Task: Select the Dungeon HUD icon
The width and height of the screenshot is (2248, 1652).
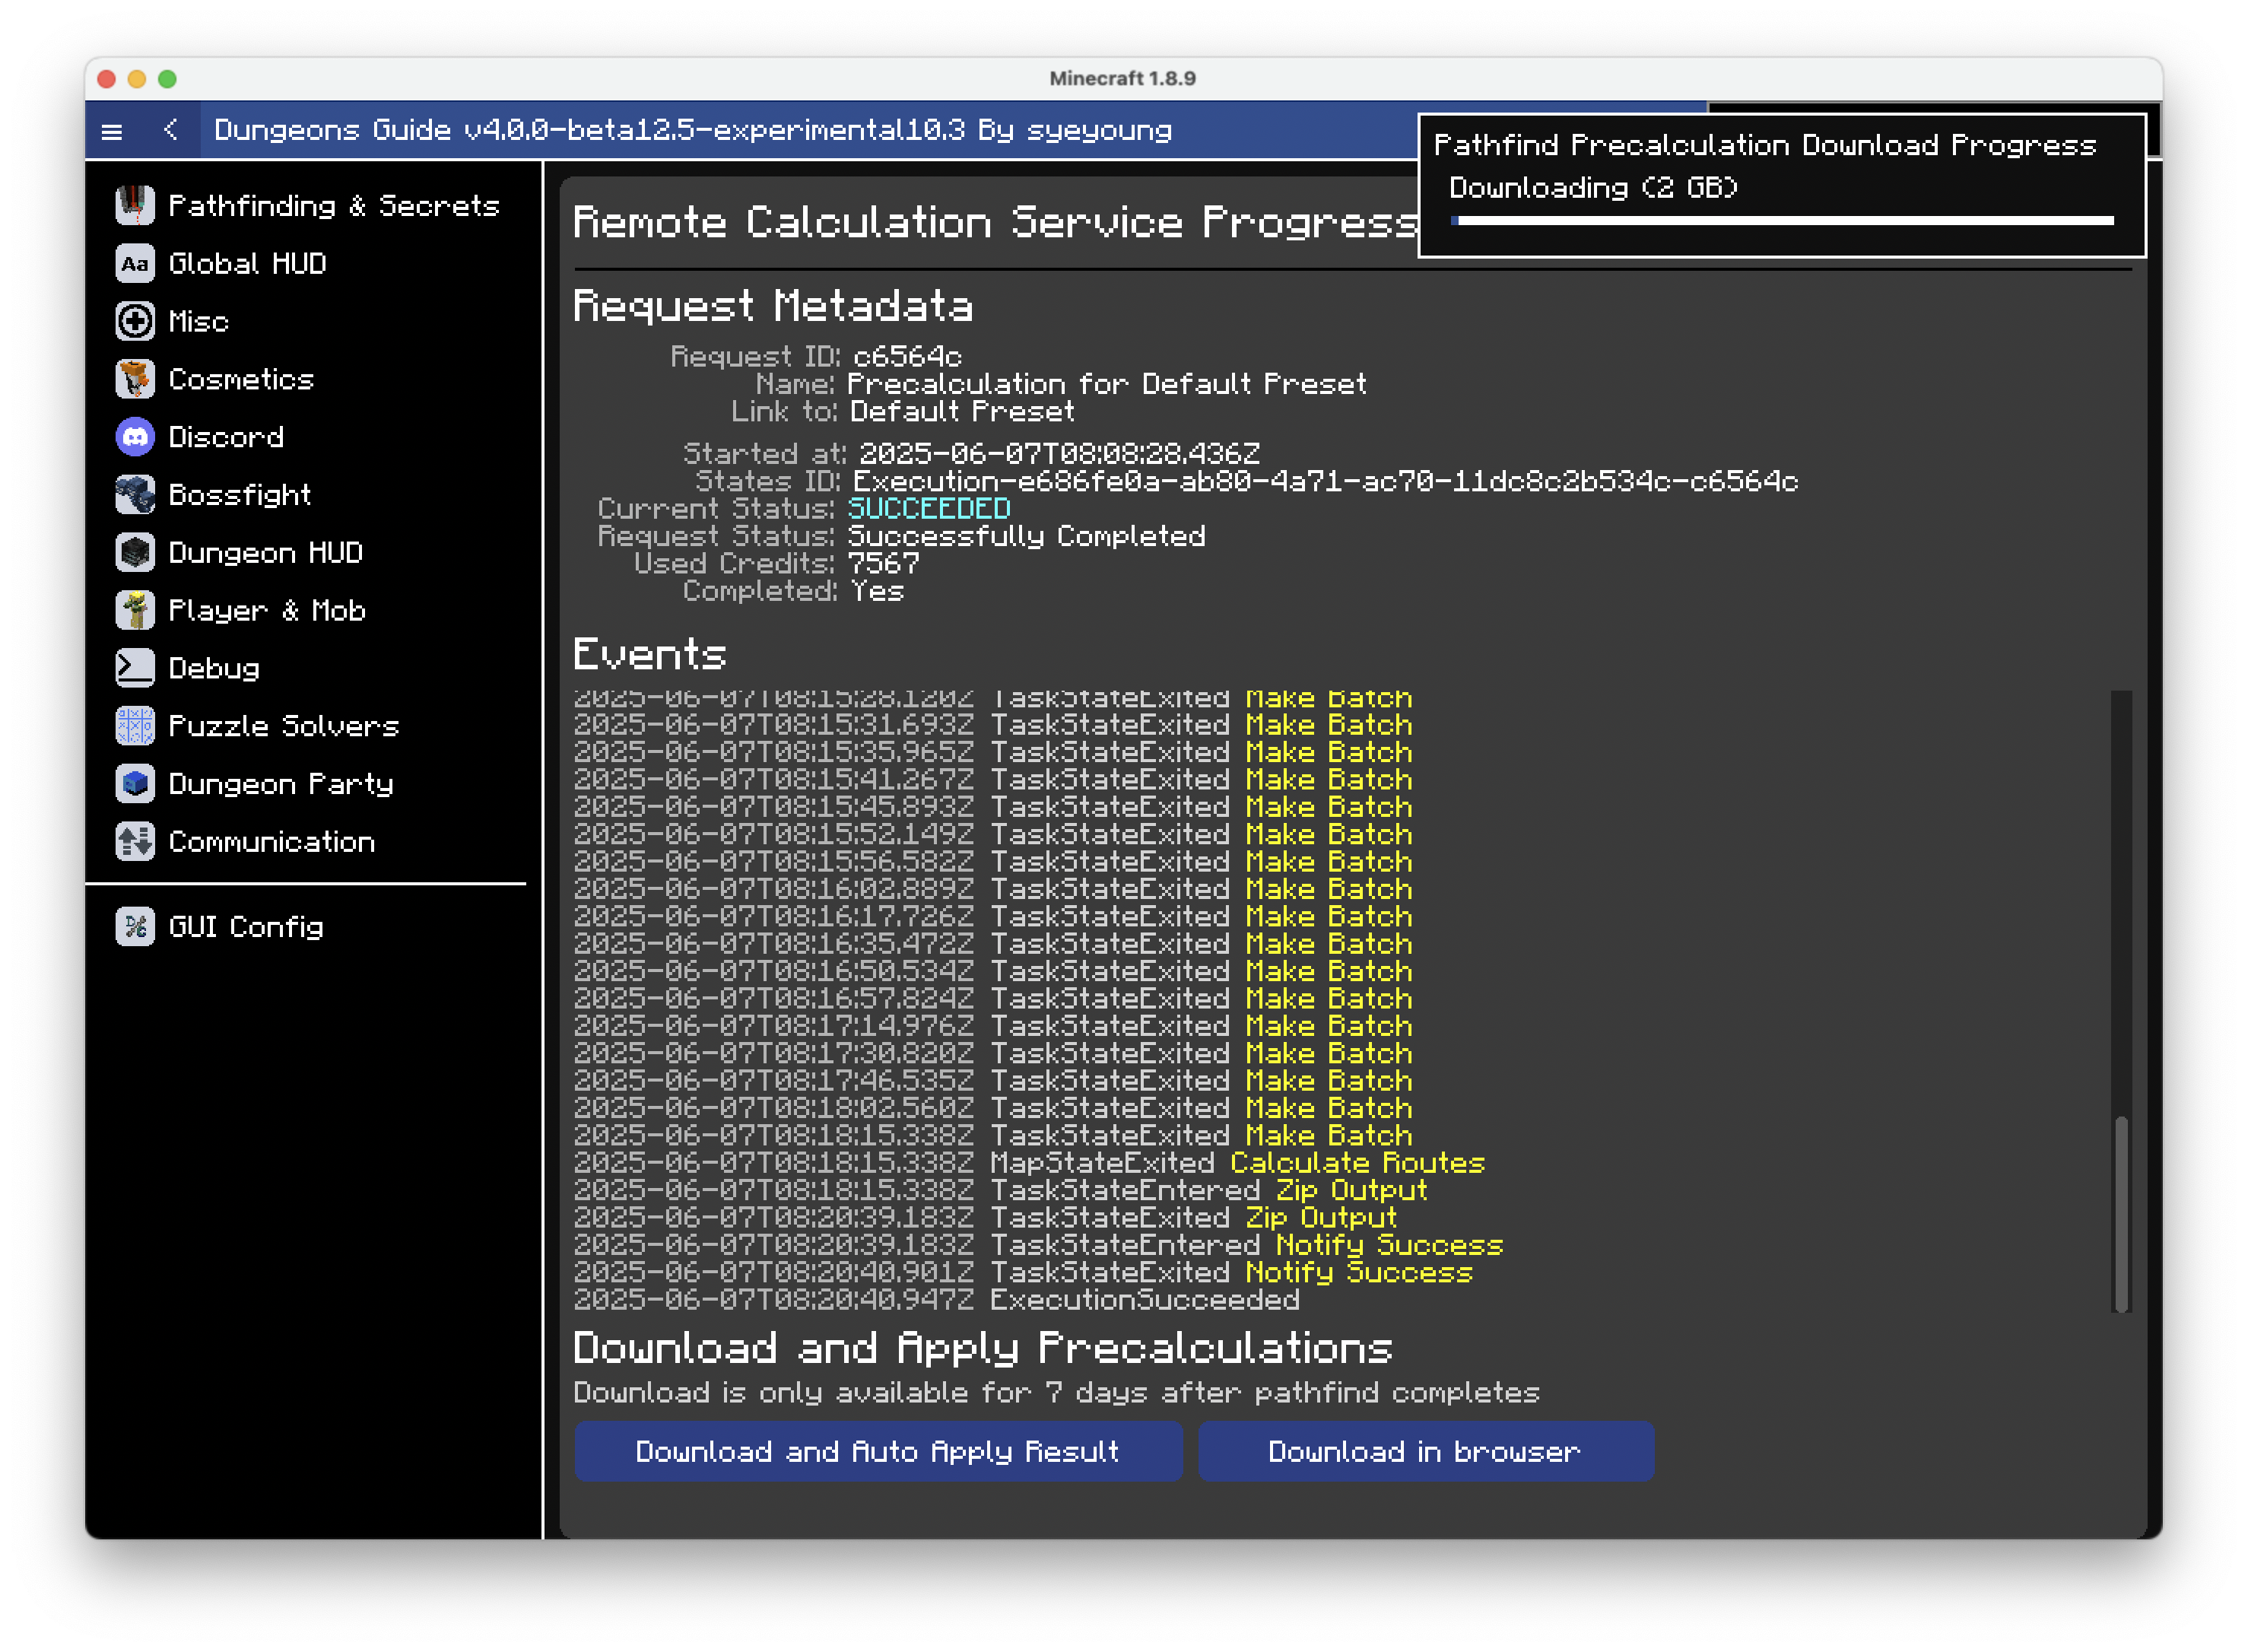Action: point(135,552)
